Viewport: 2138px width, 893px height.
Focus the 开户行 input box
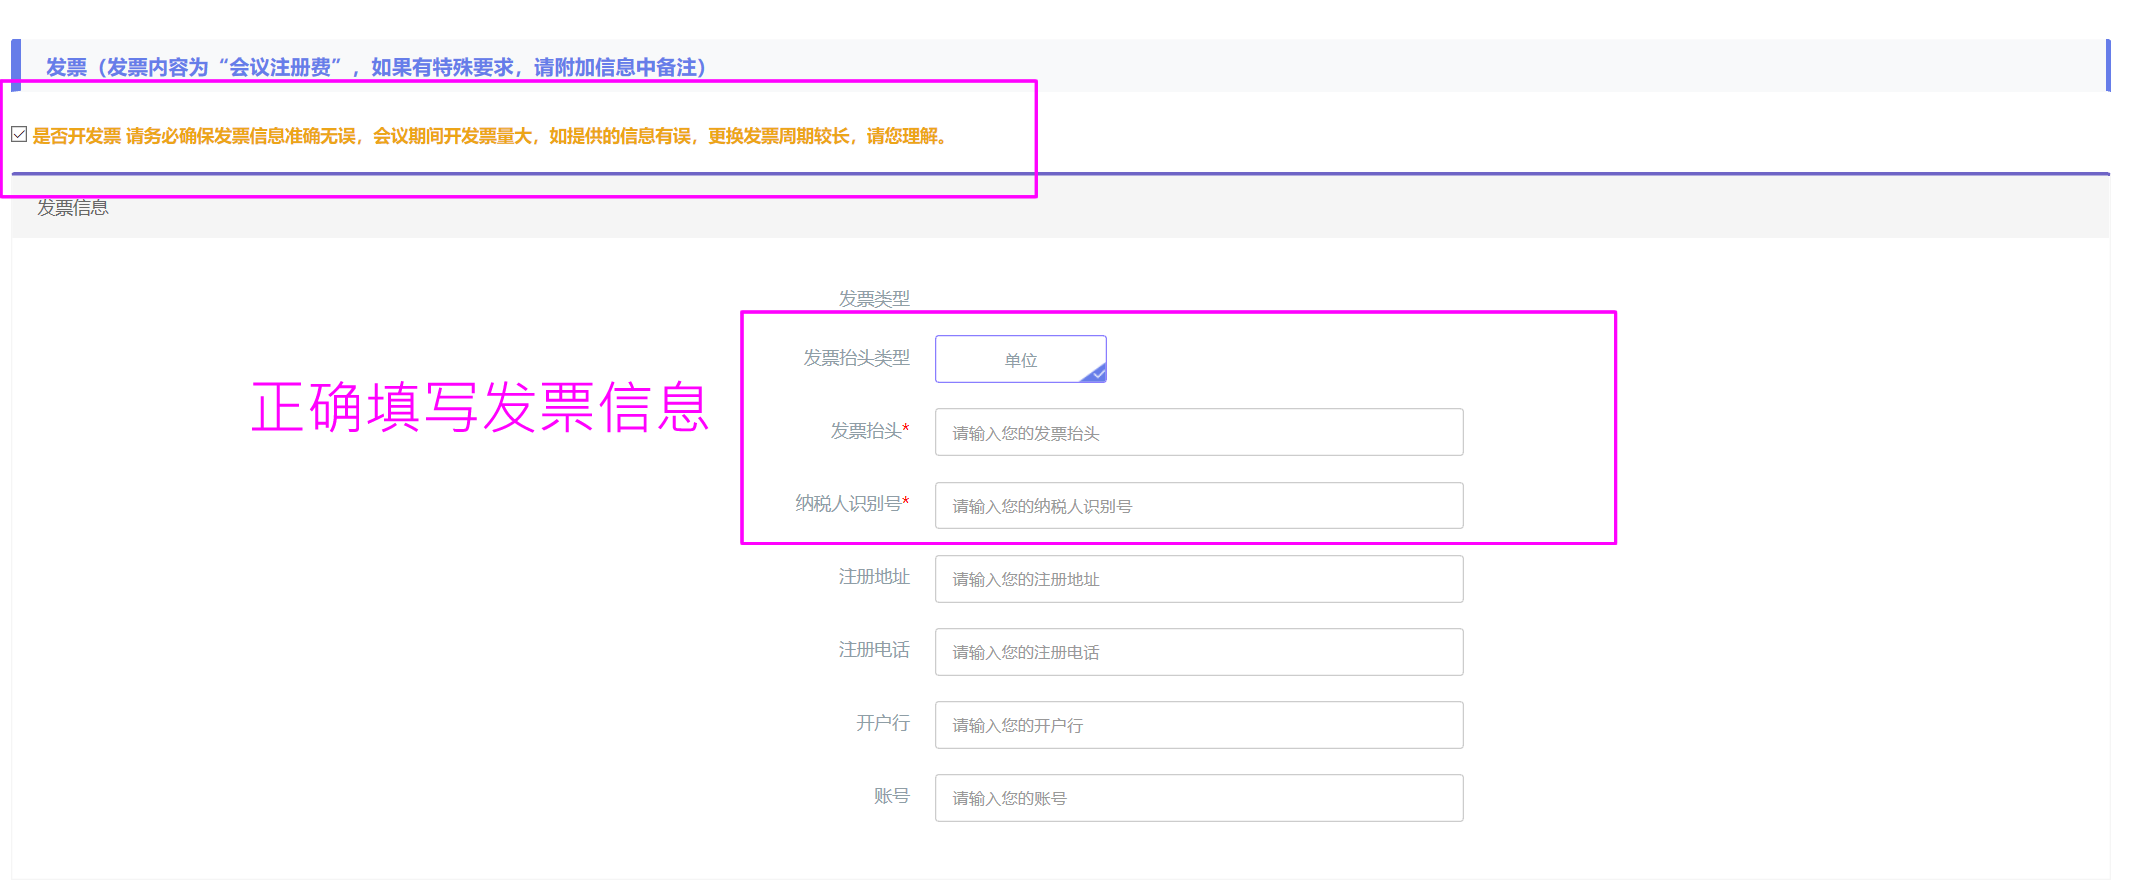click(x=1198, y=725)
